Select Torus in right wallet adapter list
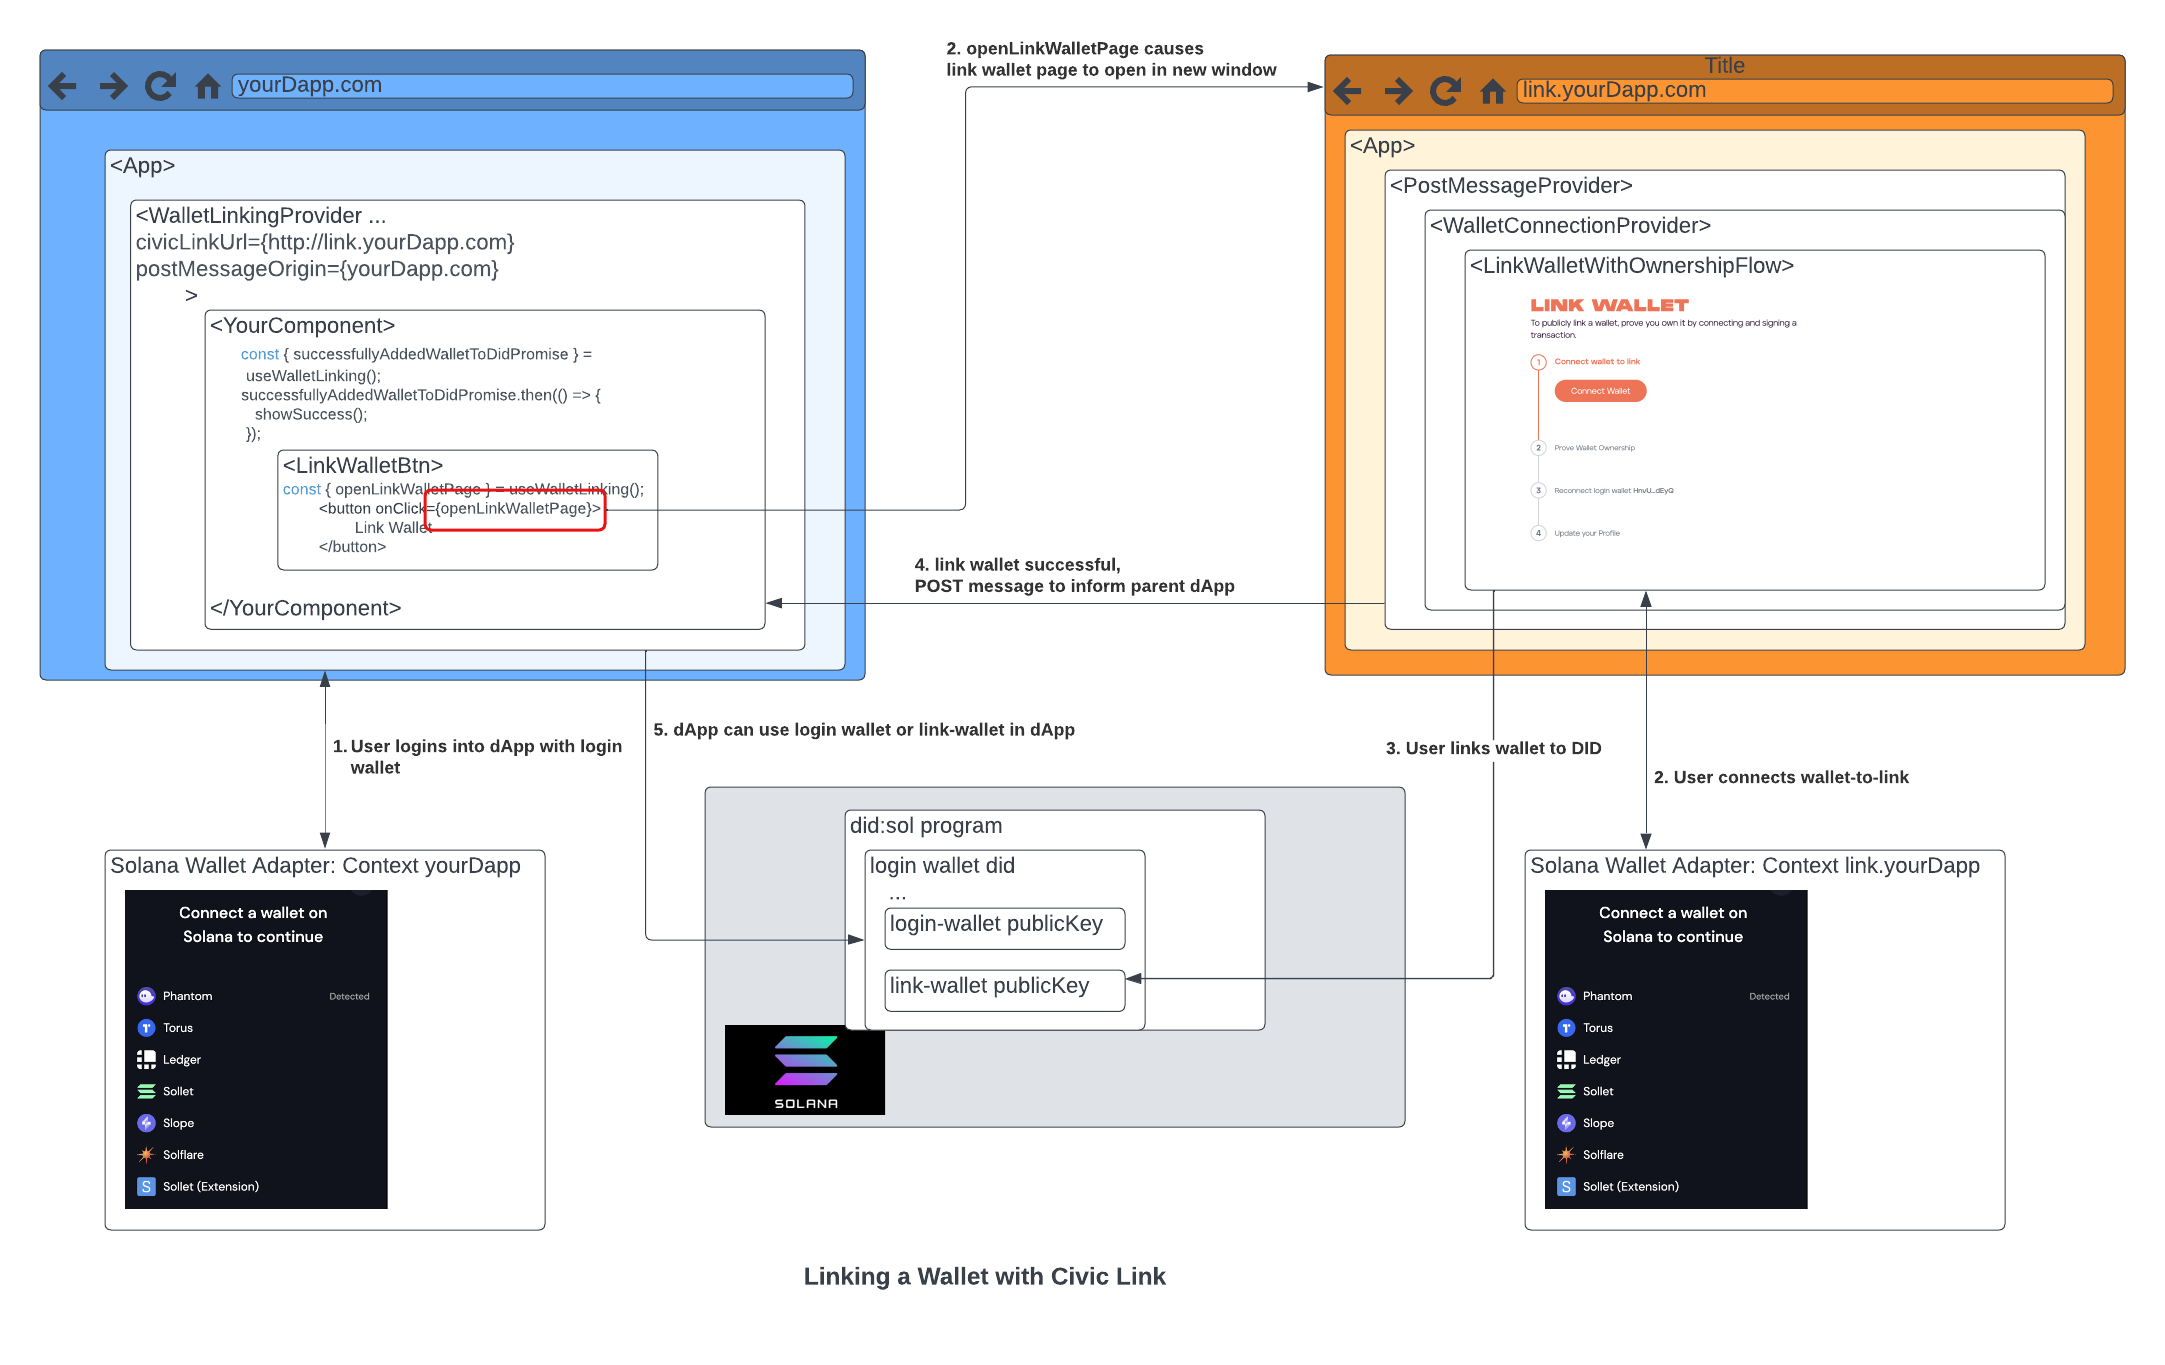 [x=1597, y=1028]
